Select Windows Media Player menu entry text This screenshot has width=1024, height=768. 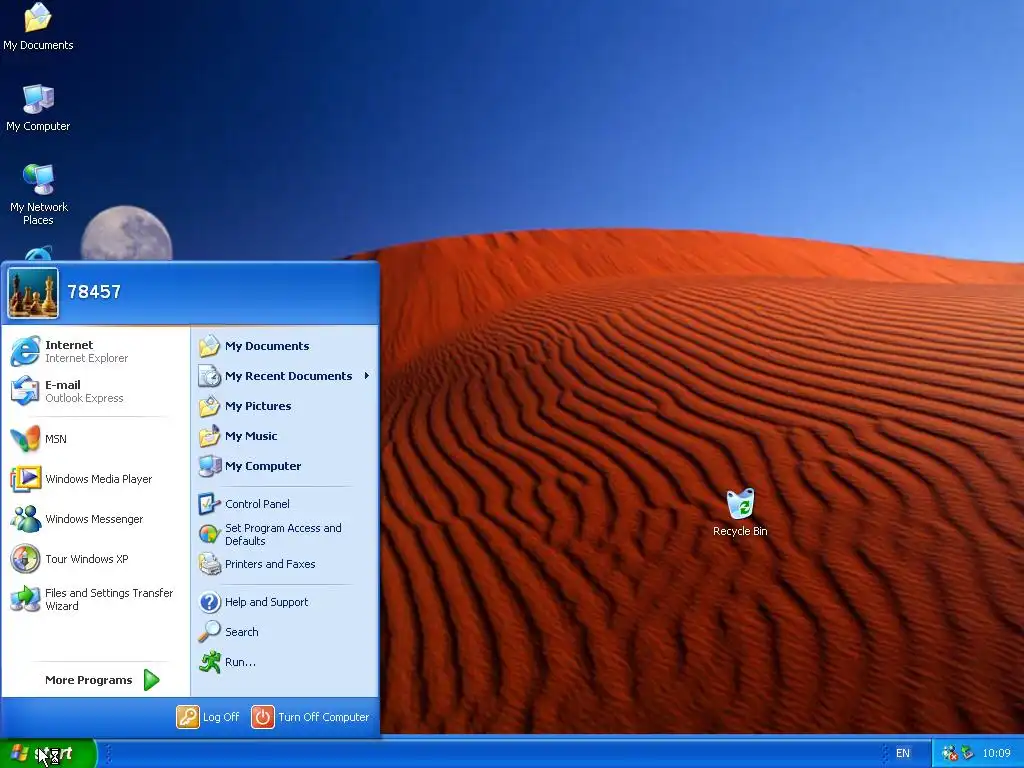tap(99, 479)
